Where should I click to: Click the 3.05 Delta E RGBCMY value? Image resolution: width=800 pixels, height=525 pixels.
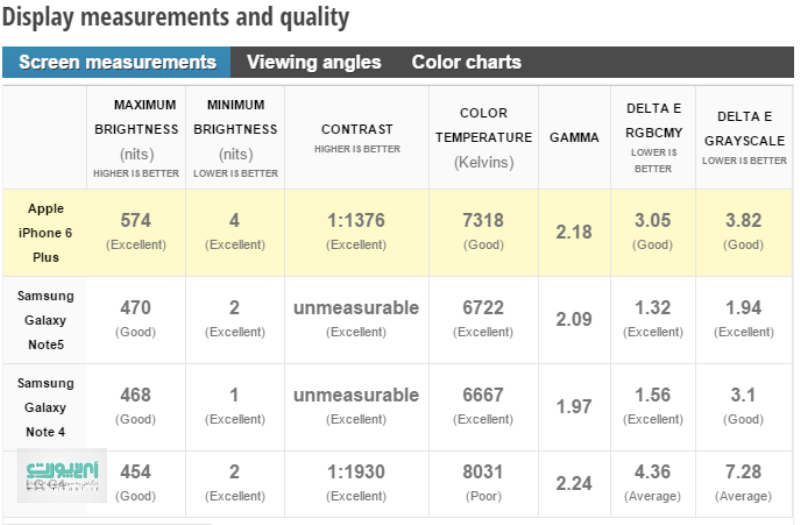(x=653, y=220)
